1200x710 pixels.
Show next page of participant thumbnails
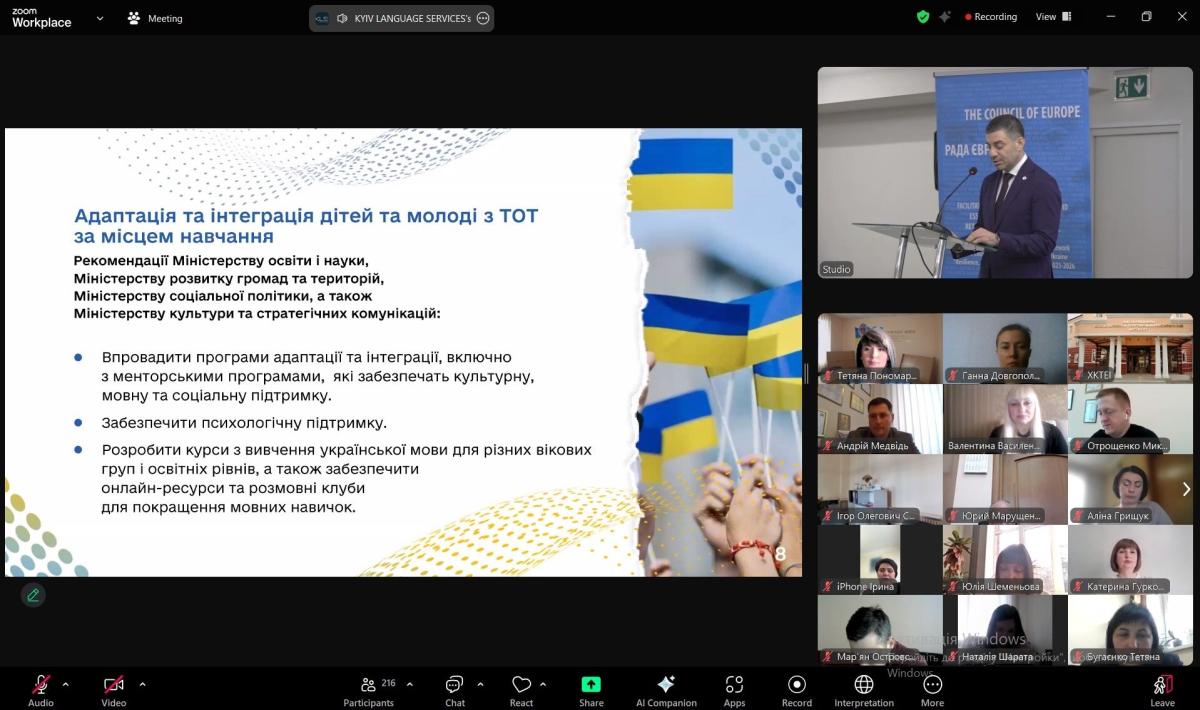[1186, 489]
